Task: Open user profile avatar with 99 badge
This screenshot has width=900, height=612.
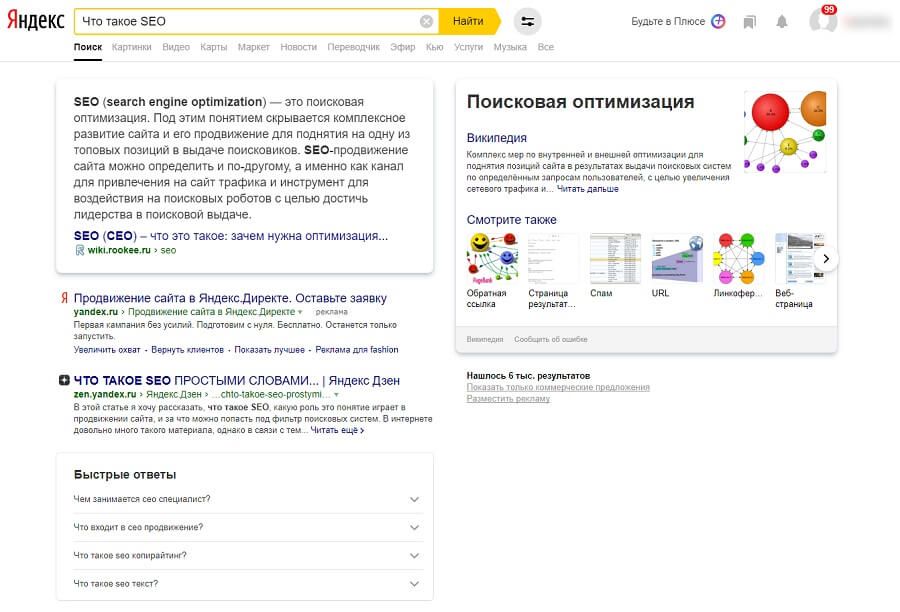Action: 822,21
